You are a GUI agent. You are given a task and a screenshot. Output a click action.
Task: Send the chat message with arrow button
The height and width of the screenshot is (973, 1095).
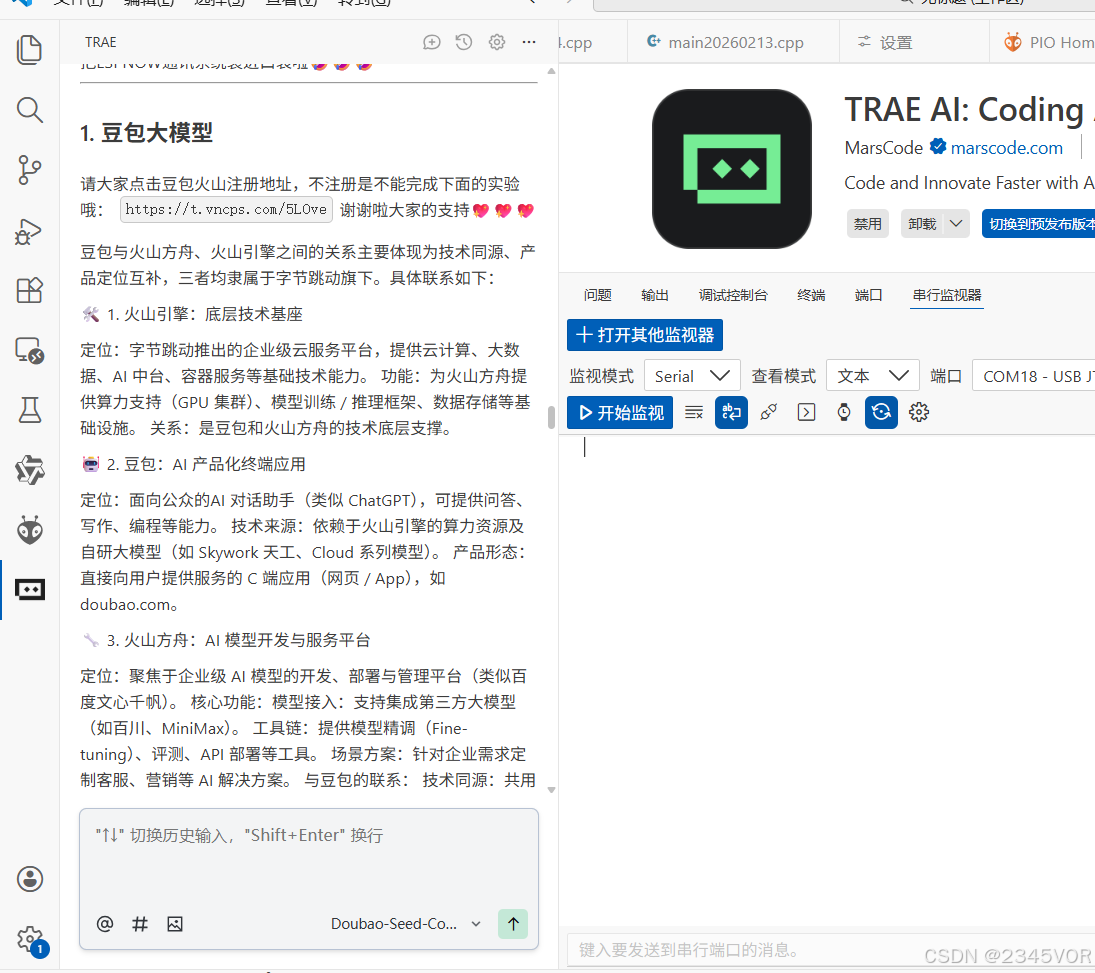point(513,924)
